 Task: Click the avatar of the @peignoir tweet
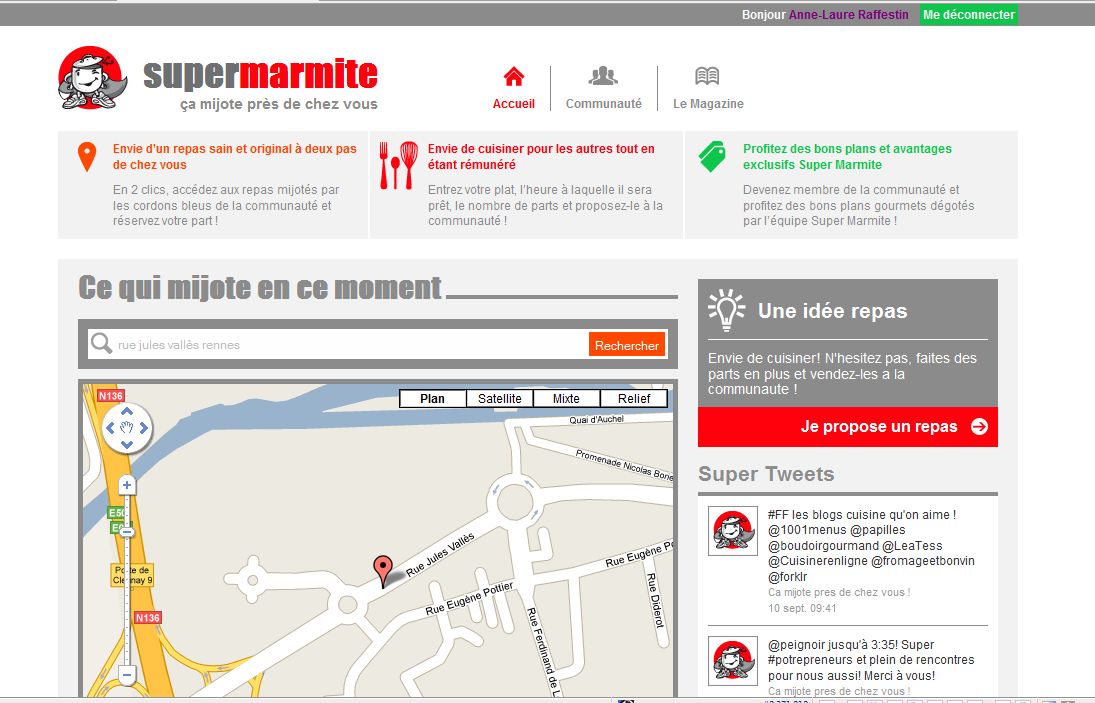pyautogui.click(x=733, y=661)
